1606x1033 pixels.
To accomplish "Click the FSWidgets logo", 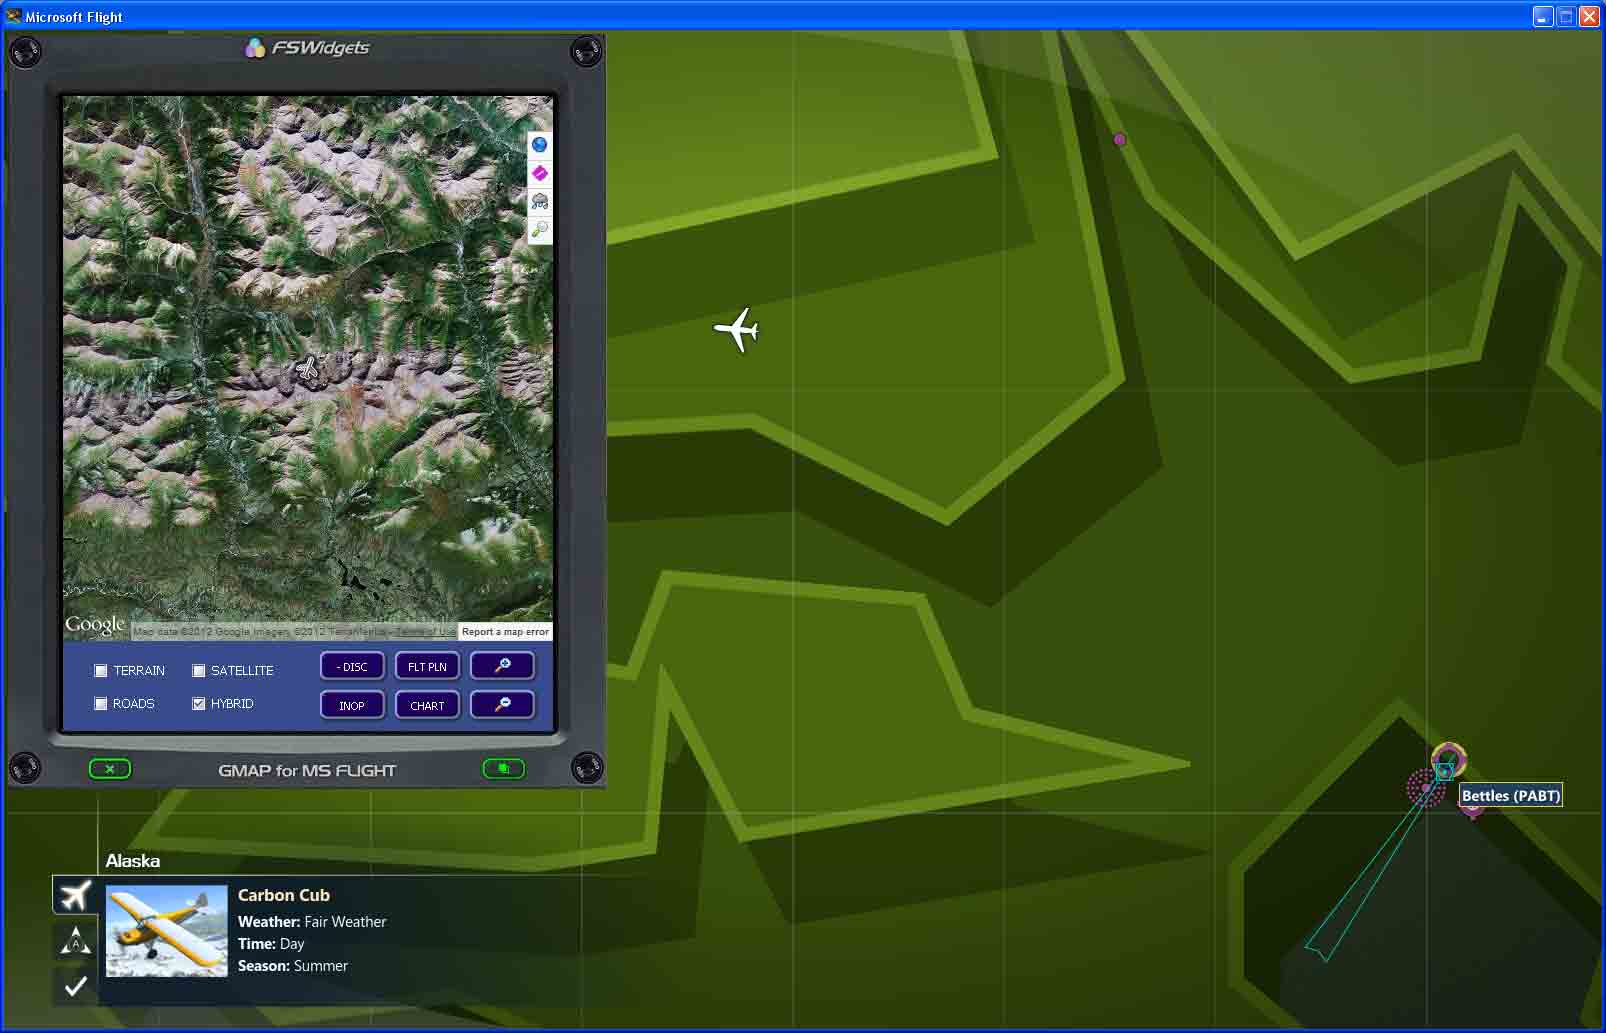I will 307,48.
